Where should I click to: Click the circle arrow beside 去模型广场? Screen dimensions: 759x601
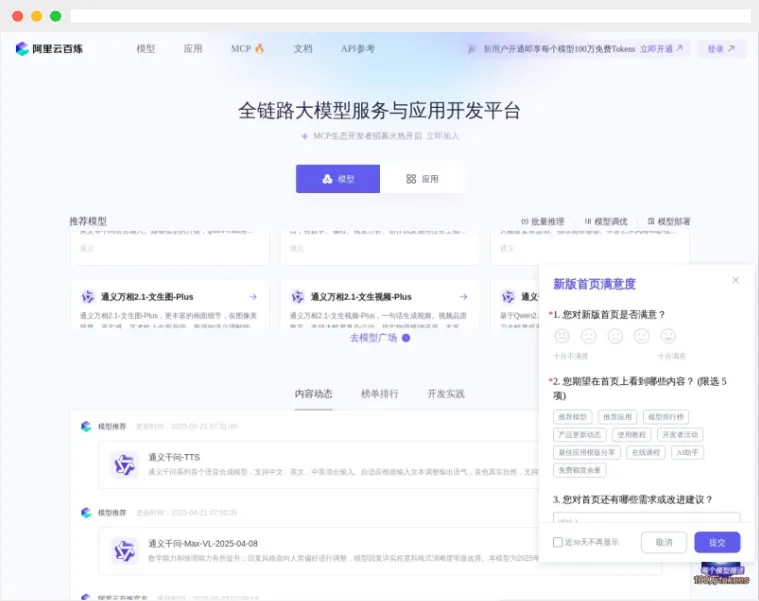[x=406, y=338]
